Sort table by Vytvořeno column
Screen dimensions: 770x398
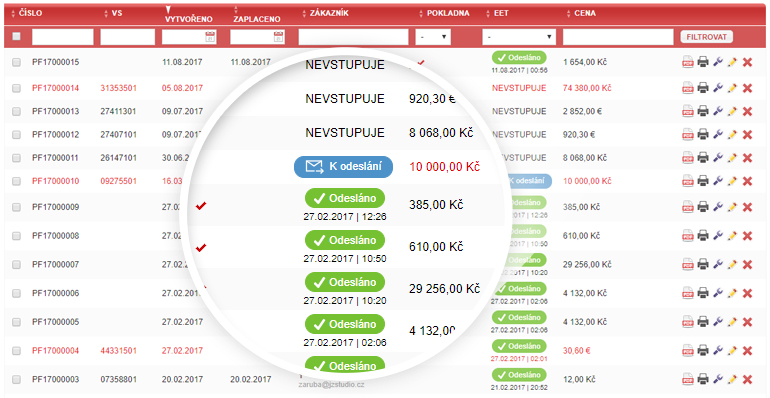click(189, 19)
